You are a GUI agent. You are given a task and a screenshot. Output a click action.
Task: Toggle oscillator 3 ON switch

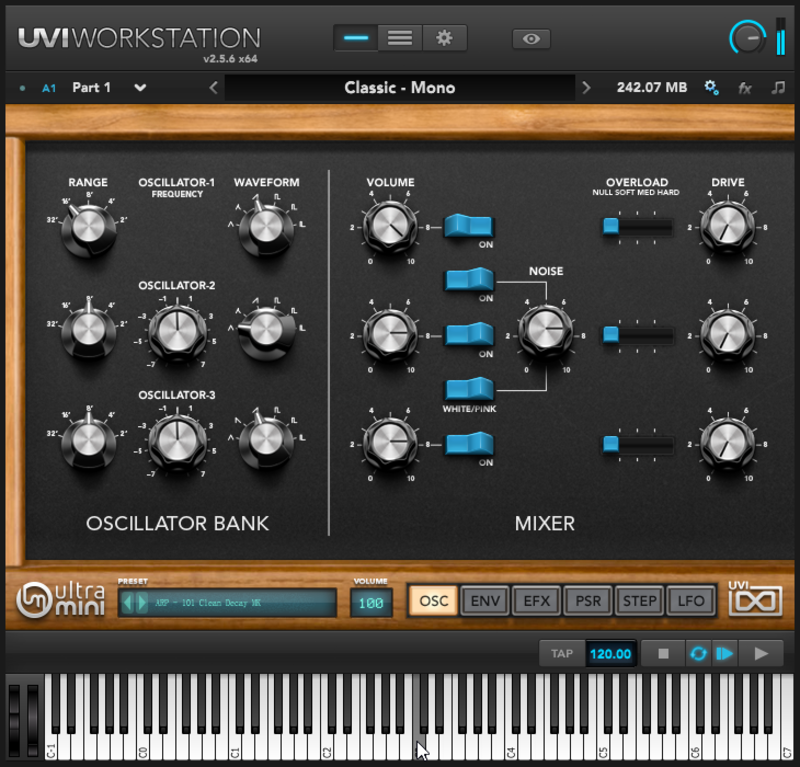469,443
